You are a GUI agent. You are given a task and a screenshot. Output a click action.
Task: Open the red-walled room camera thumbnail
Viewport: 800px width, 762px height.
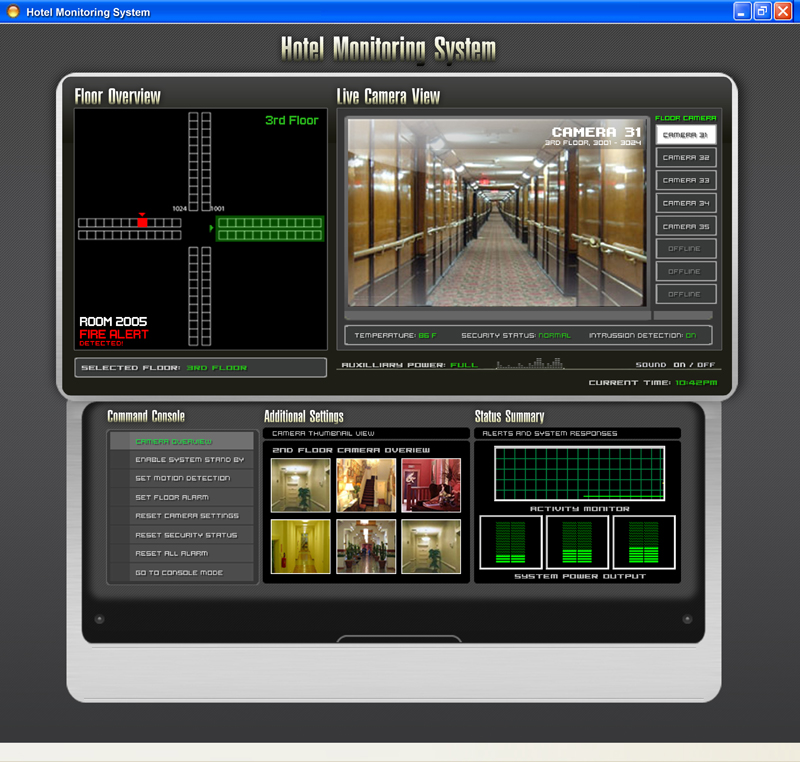pyautogui.click(x=431, y=485)
